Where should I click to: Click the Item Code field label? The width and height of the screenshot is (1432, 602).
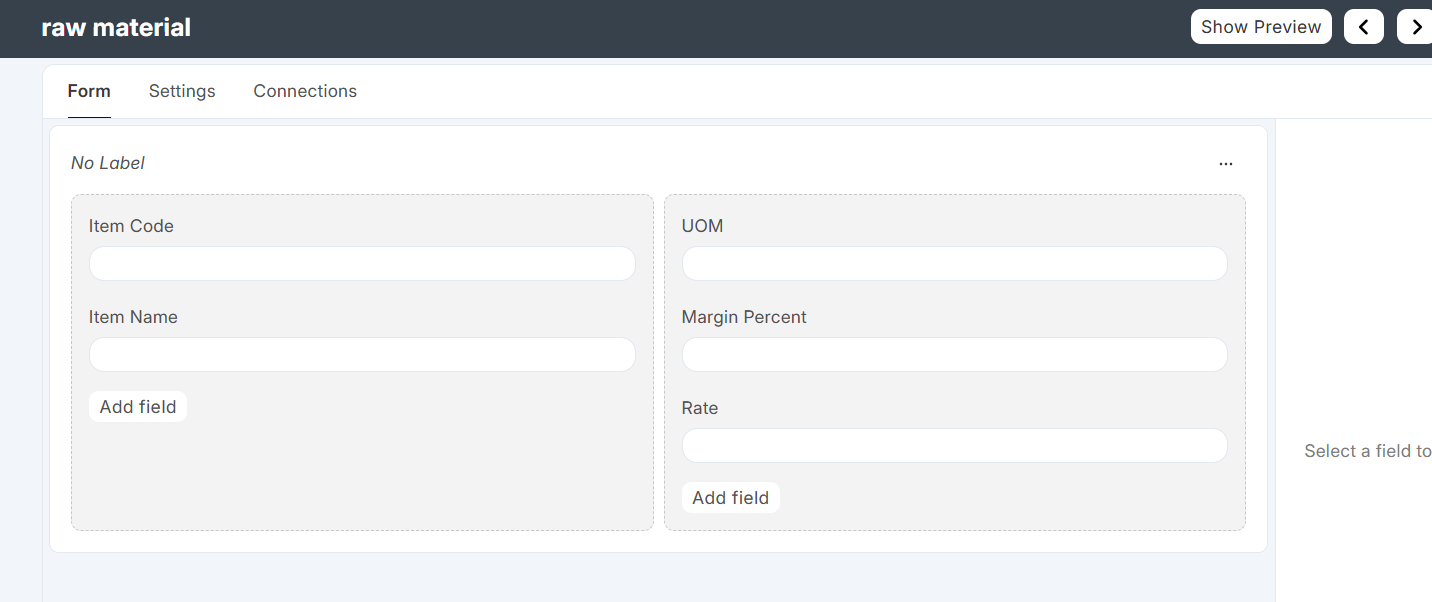click(131, 226)
